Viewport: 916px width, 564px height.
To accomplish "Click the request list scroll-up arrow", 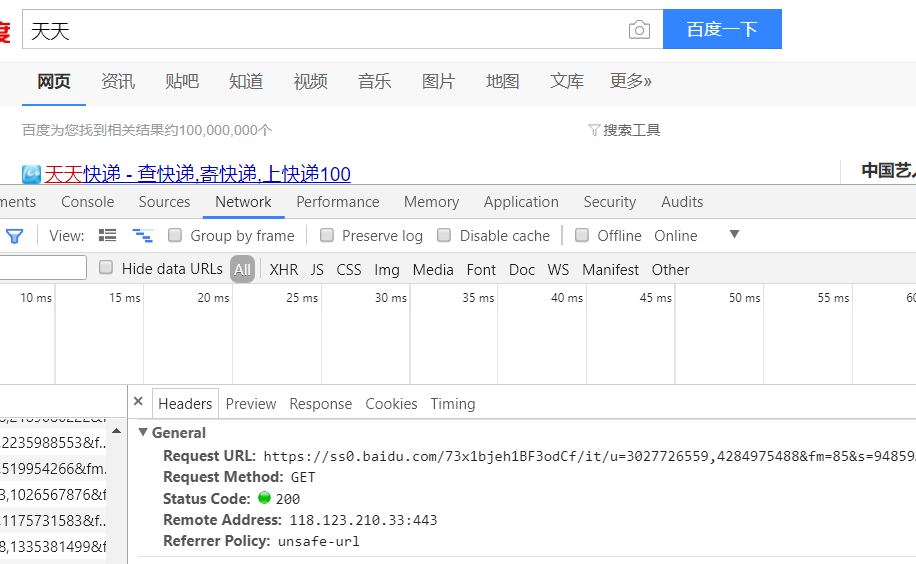I will click(x=117, y=431).
